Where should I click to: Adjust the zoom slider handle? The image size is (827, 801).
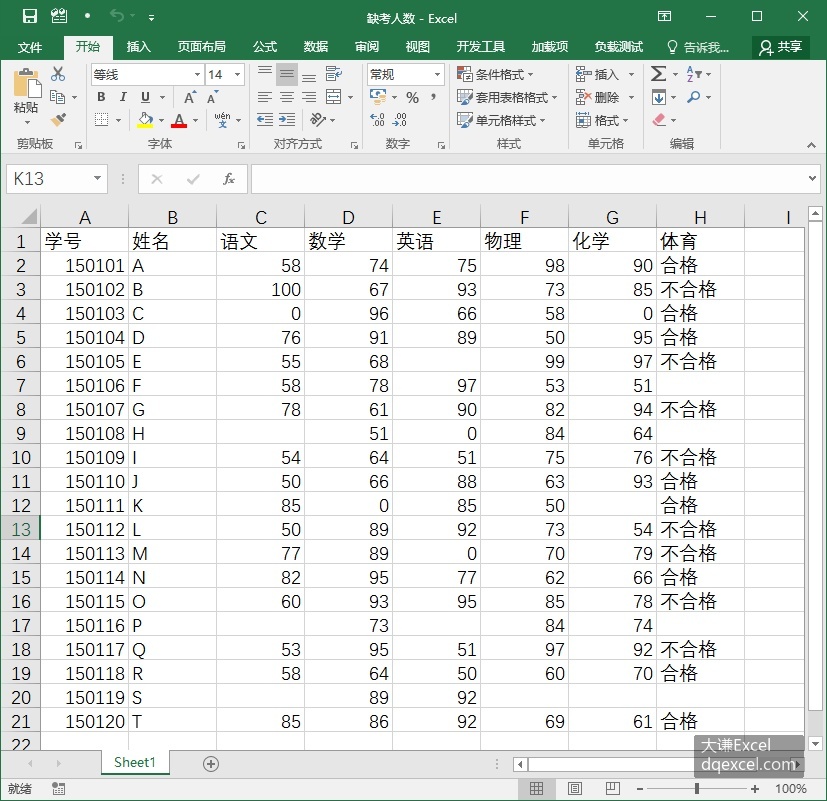[x=697, y=789]
